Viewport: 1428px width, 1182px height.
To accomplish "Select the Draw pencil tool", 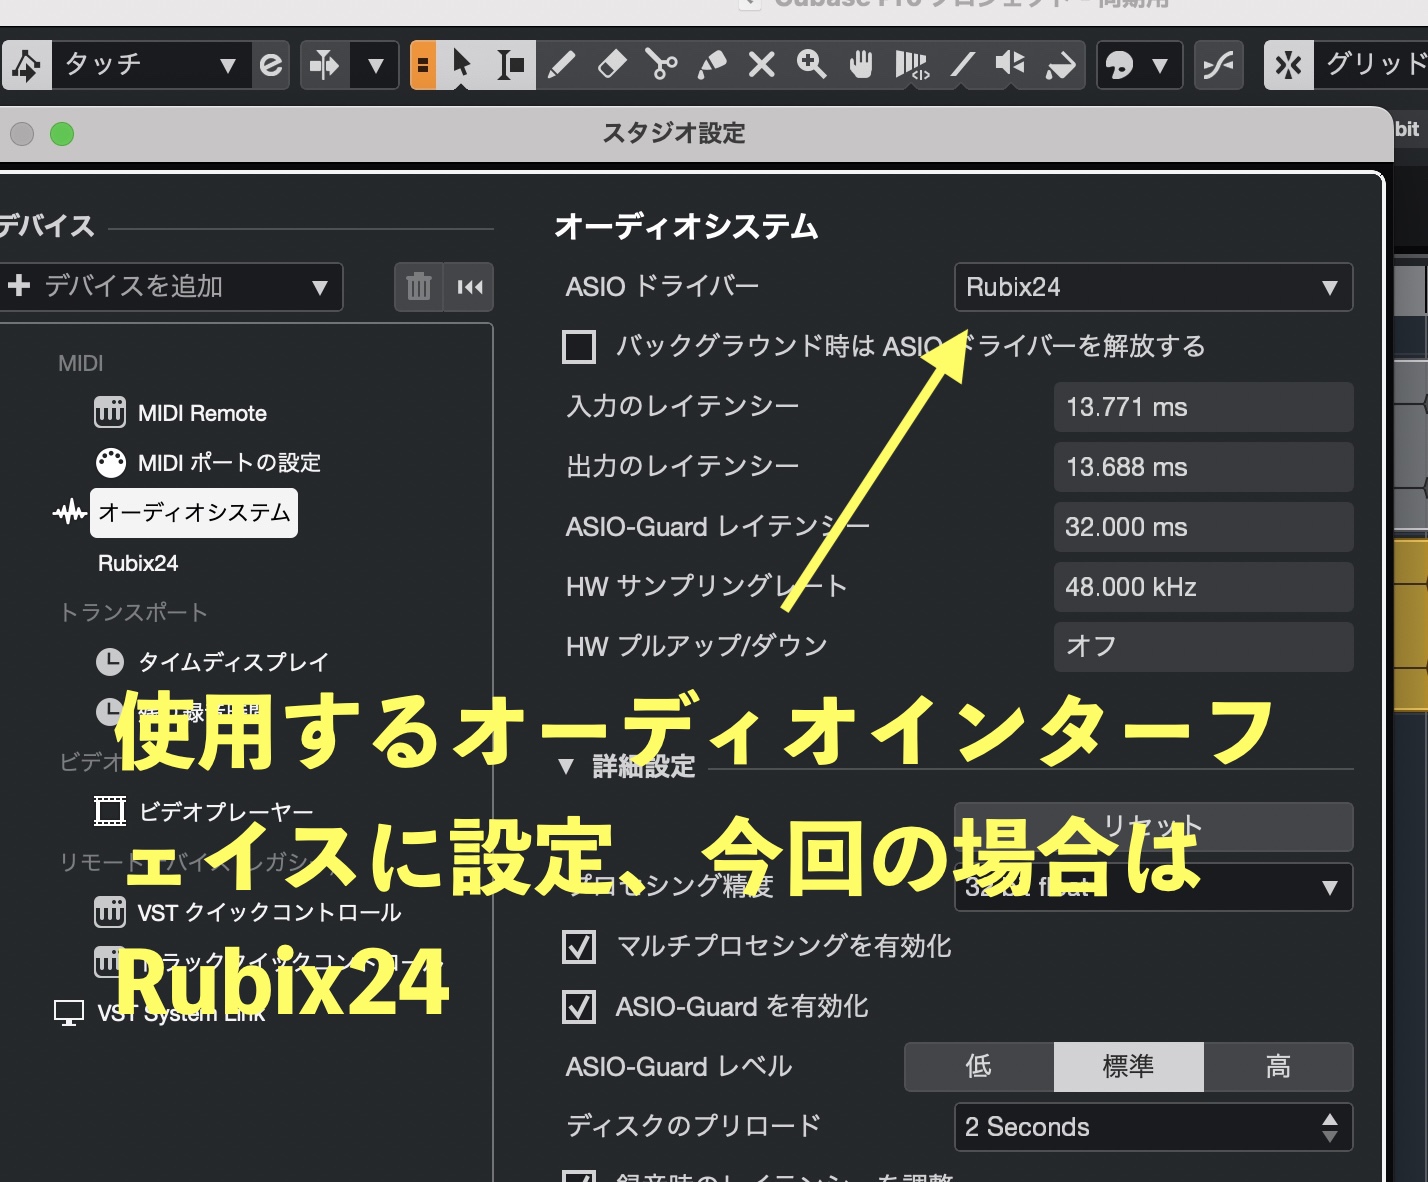I will click(x=561, y=65).
